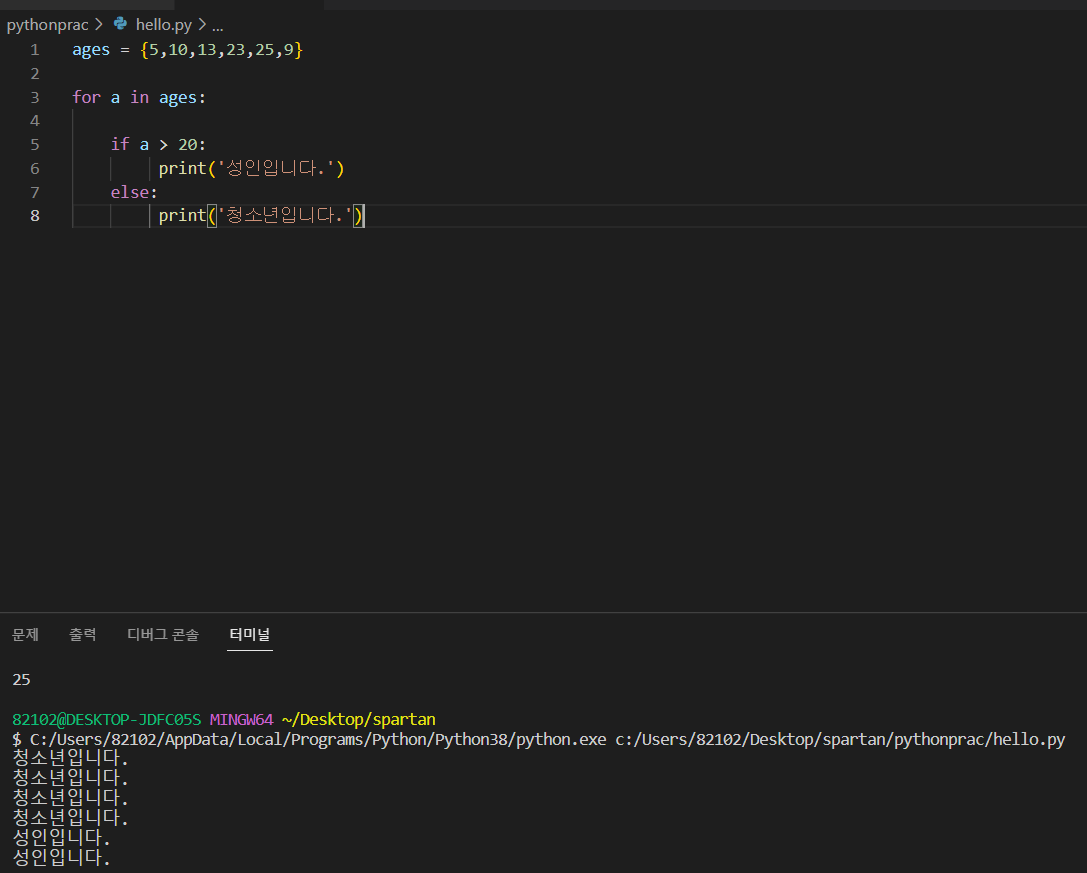This screenshot has height=873, width=1087.
Task: Click the pythonprac breadcrumb folder
Action: tap(47, 25)
